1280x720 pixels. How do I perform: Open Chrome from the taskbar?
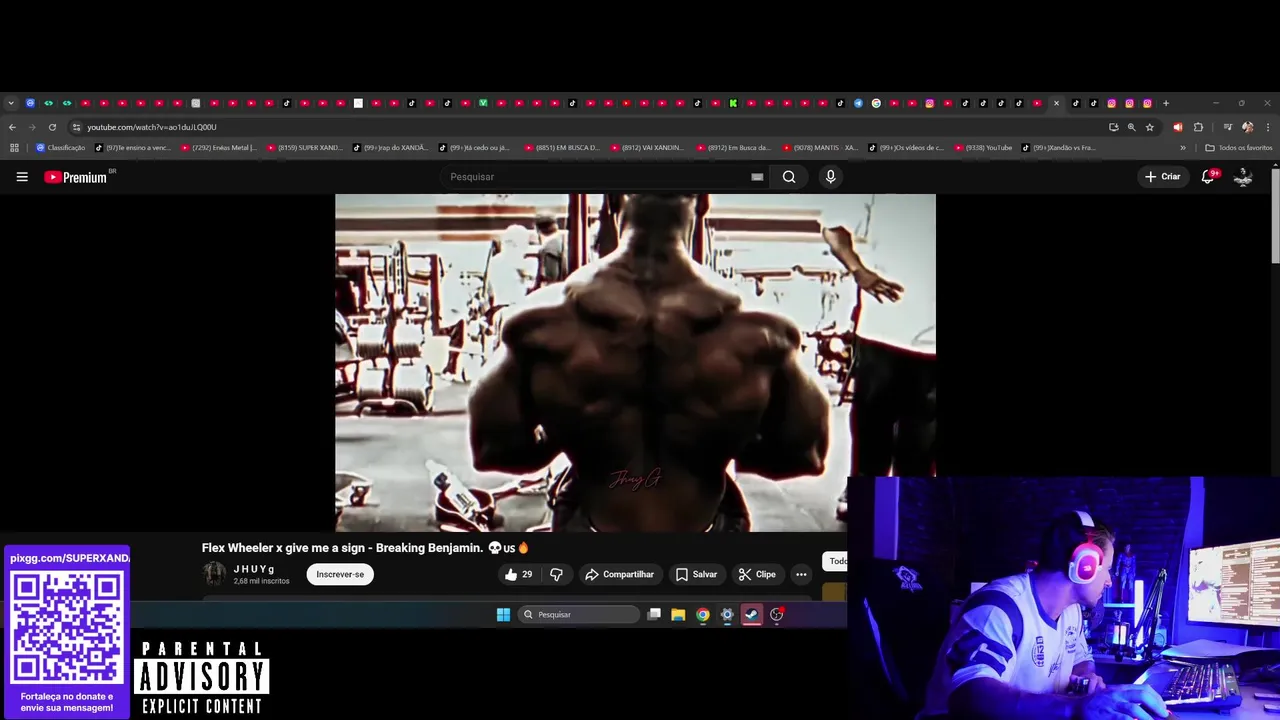pos(703,615)
